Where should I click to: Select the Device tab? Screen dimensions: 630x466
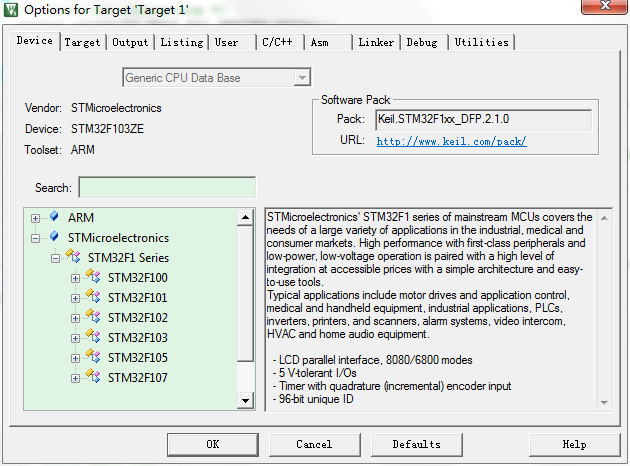coord(35,41)
